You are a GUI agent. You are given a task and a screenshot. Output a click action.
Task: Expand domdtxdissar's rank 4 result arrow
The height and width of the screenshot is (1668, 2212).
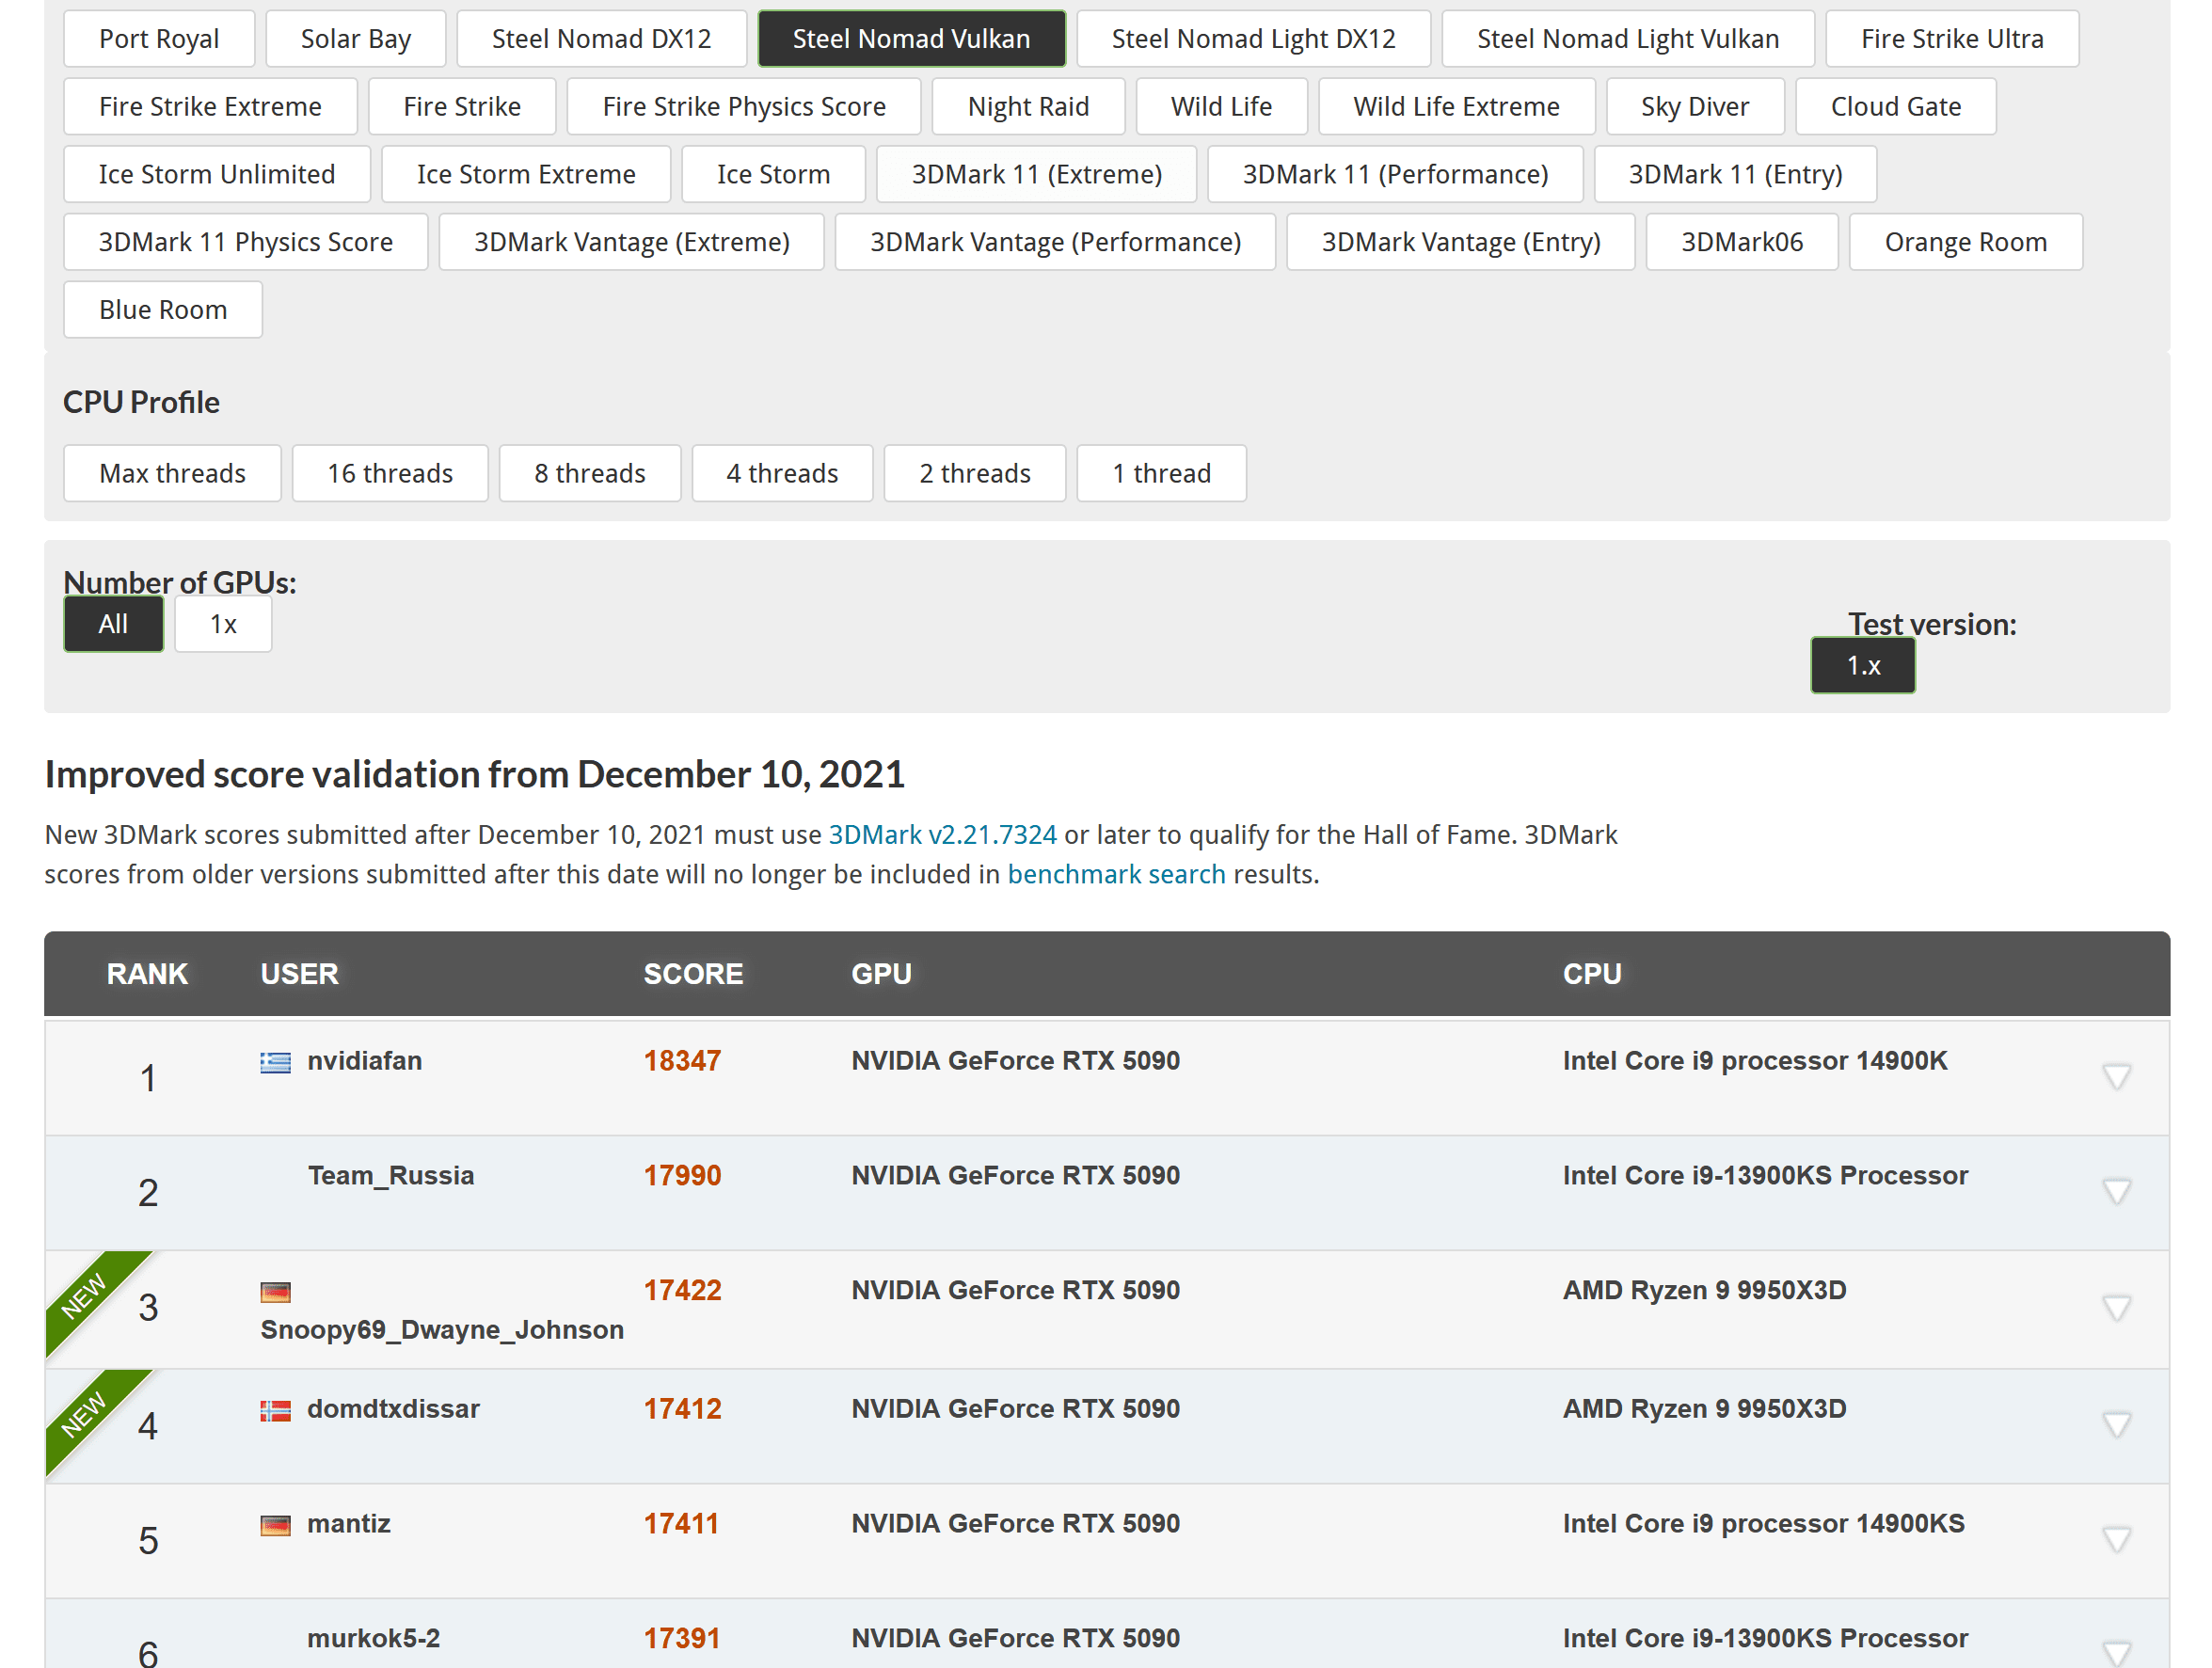click(x=2116, y=1425)
